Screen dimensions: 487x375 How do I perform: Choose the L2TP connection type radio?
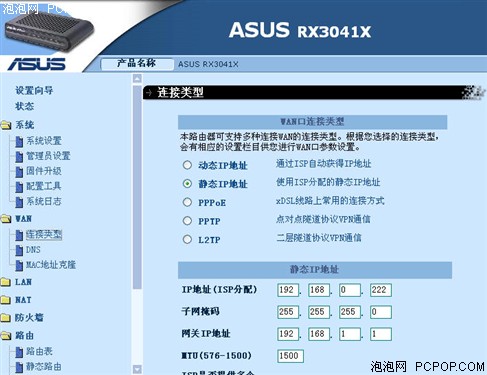[187, 239]
